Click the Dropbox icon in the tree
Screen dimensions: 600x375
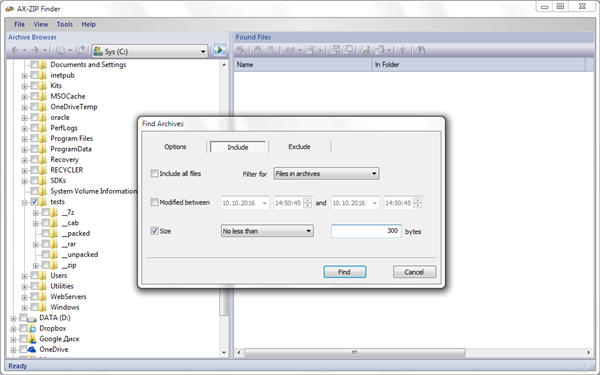[x=33, y=328]
